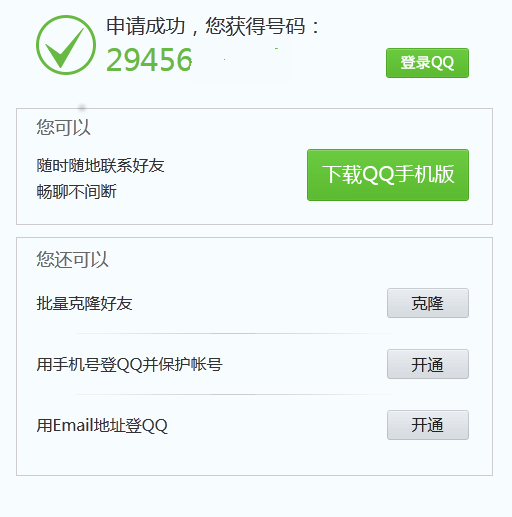The image size is (512, 517).
Task: Activate Email address login with 开通
Action: tap(428, 425)
